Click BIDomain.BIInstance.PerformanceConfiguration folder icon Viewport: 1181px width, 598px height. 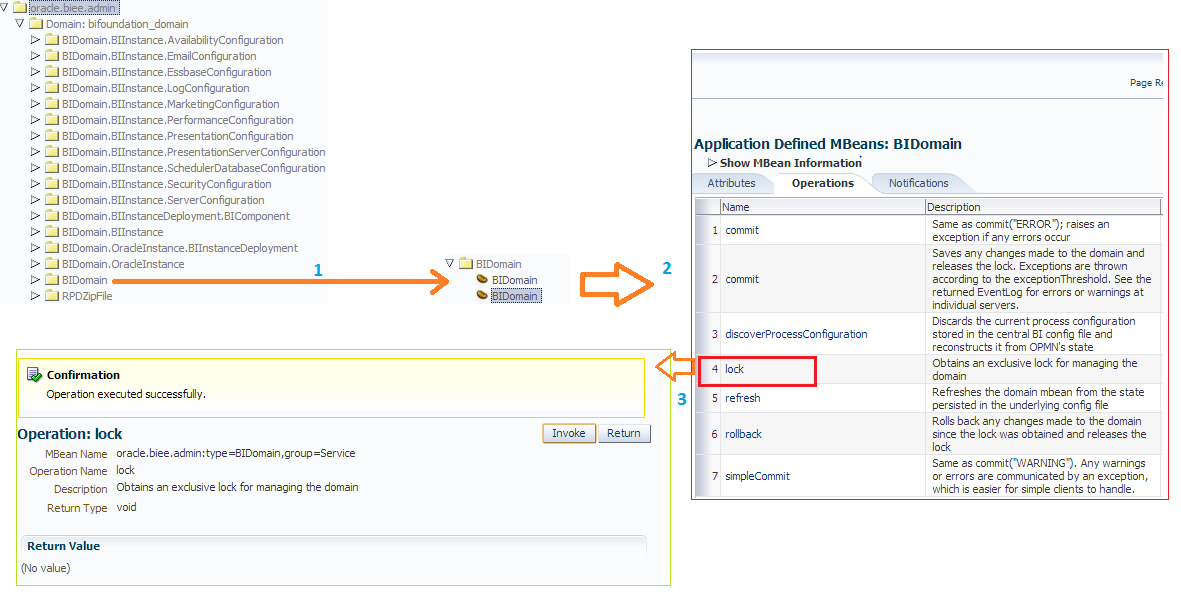pos(51,120)
